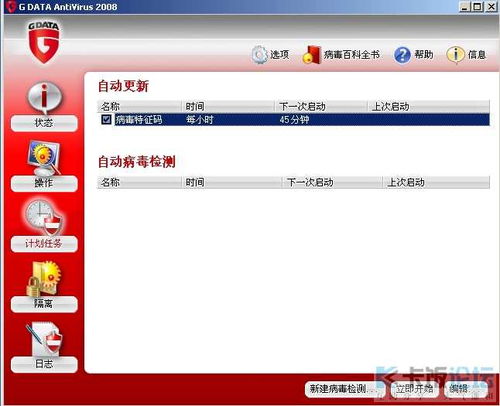Click the 立即开始 button
Screen dimensions: 500x406
(414, 388)
